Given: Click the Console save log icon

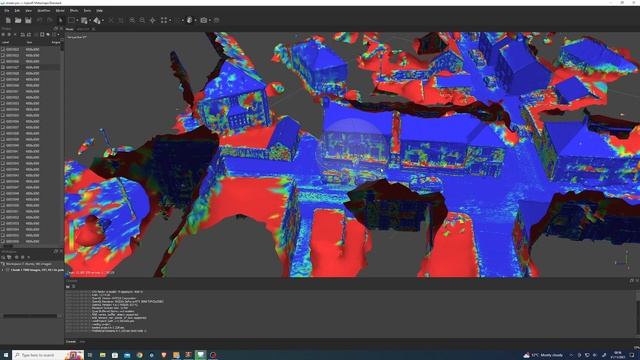Looking at the screenshot, I should pos(68,287).
